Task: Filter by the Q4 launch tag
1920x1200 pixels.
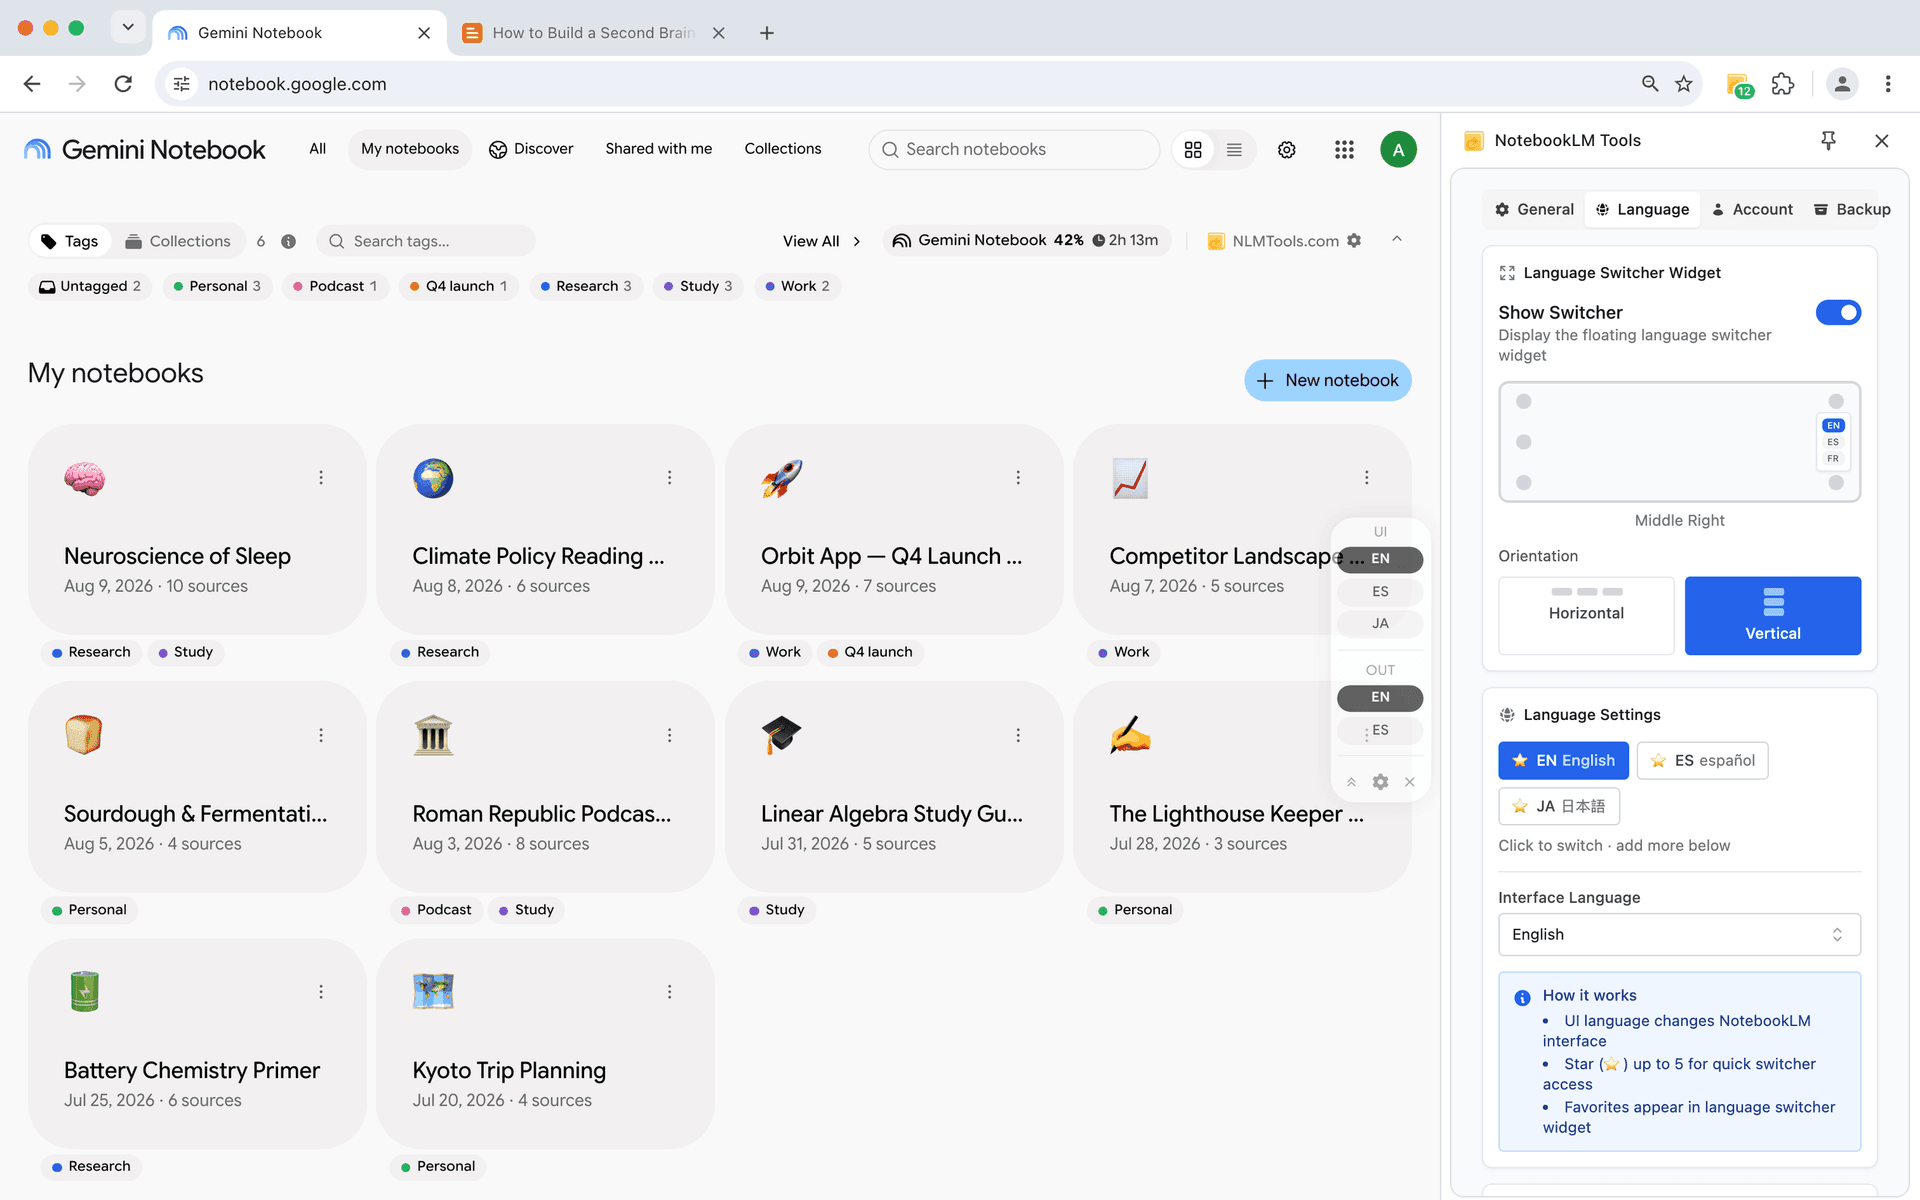Action: coord(458,287)
